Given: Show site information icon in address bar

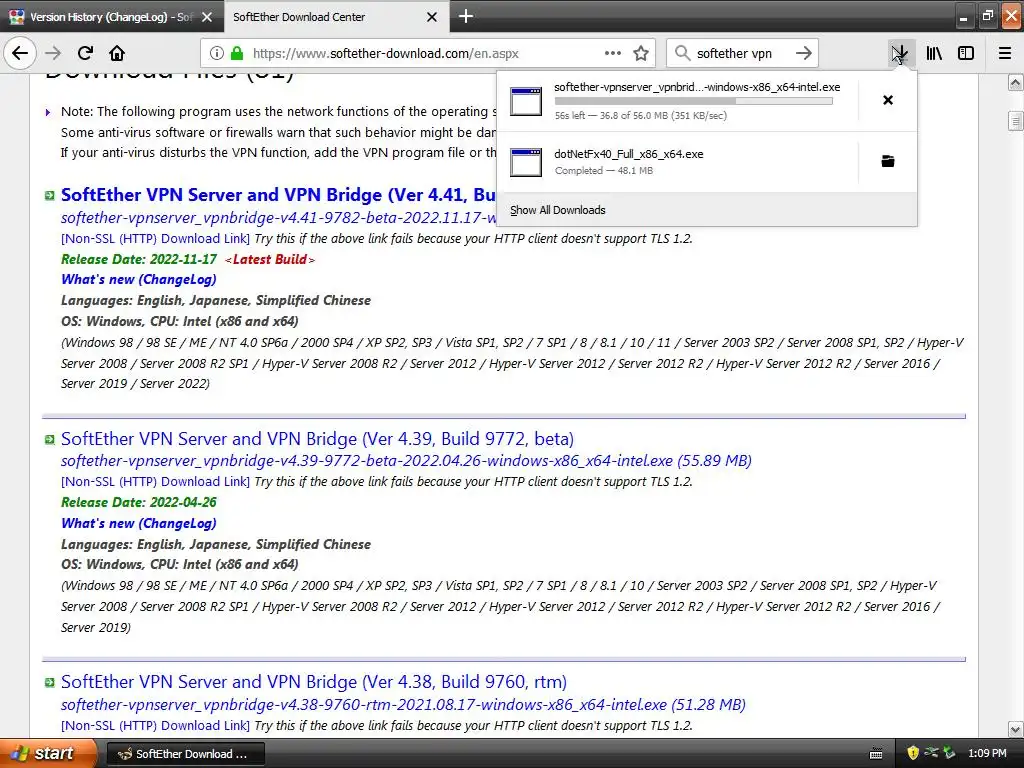Looking at the screenshot, I should (x=217, y=53).
